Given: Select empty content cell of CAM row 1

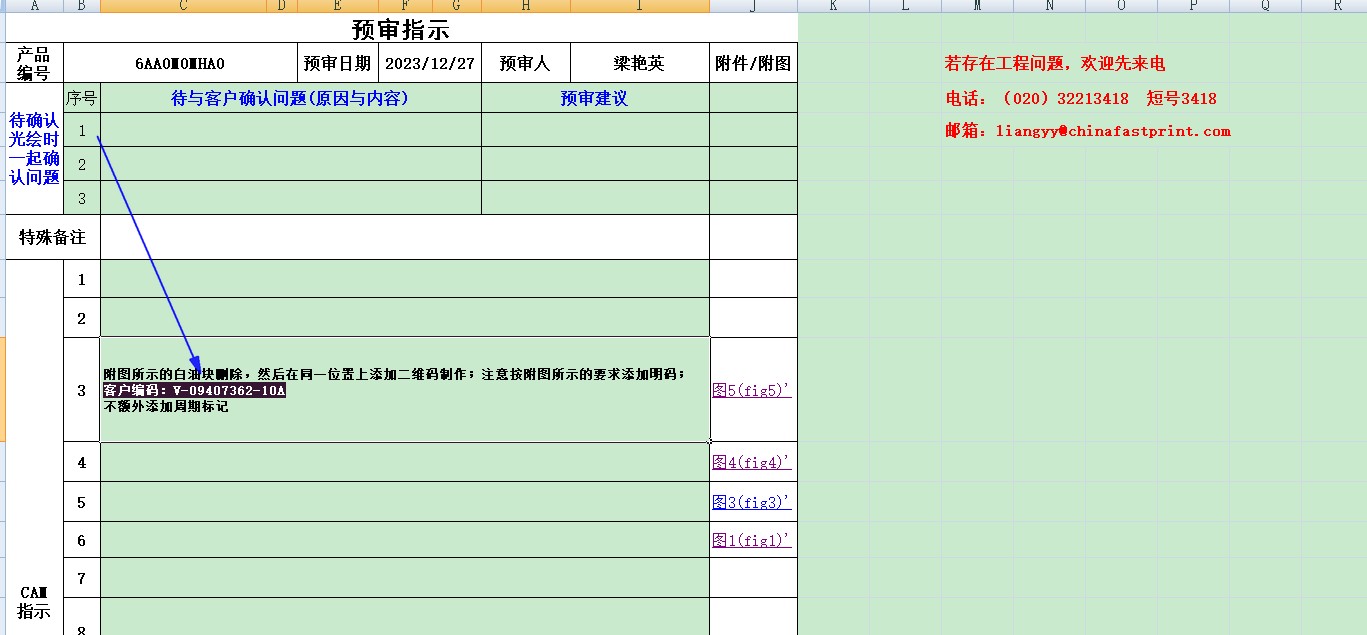Looking at the screenshot, I should (405, 279).
